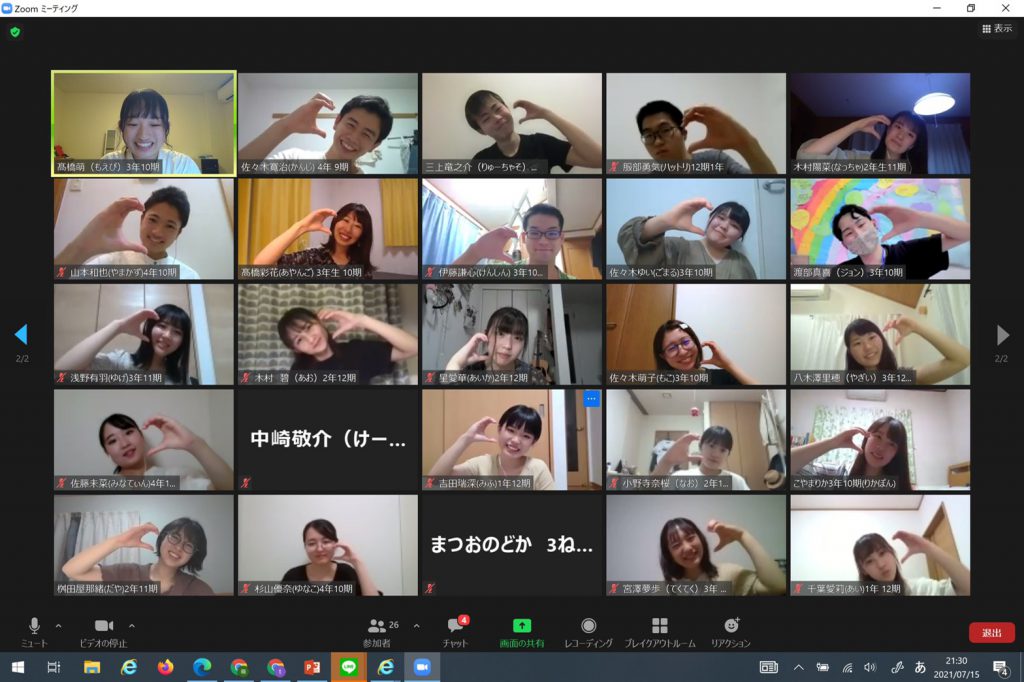Open more options on 吉田瑞深's video tile

(x=591, y=399)
